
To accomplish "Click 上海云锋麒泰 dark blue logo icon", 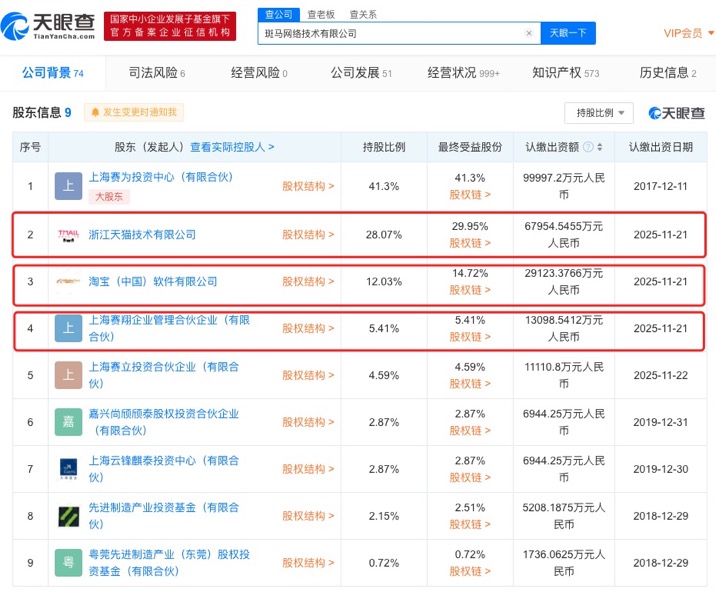I will point(68,469).
